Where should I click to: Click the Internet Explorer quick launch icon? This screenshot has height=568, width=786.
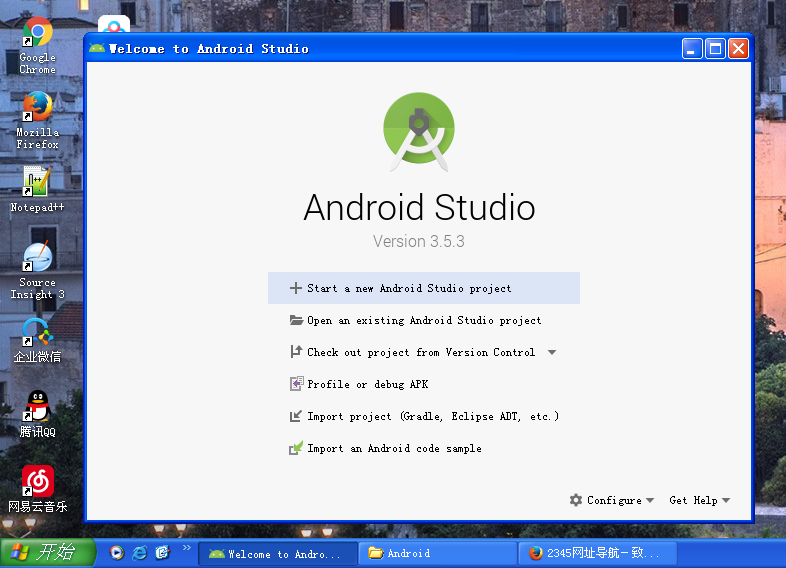pyautogui.click(x=139, y=552)
